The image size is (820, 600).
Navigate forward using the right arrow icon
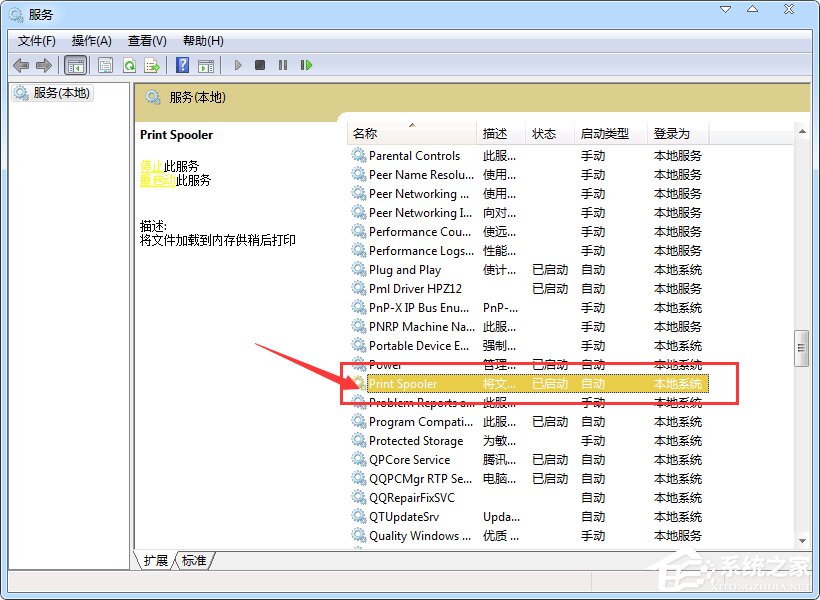[x=43, y=64]
